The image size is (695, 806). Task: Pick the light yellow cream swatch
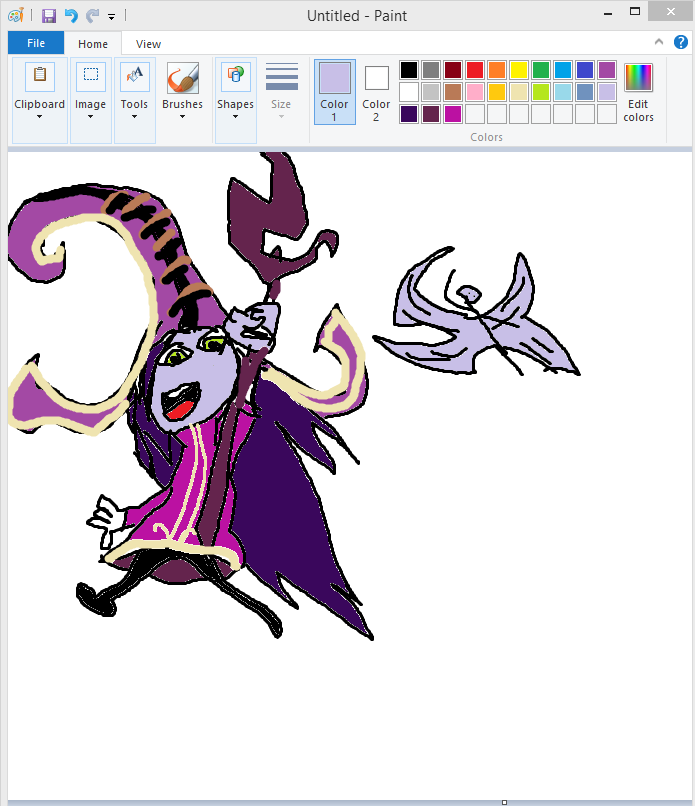pos(519,92)
